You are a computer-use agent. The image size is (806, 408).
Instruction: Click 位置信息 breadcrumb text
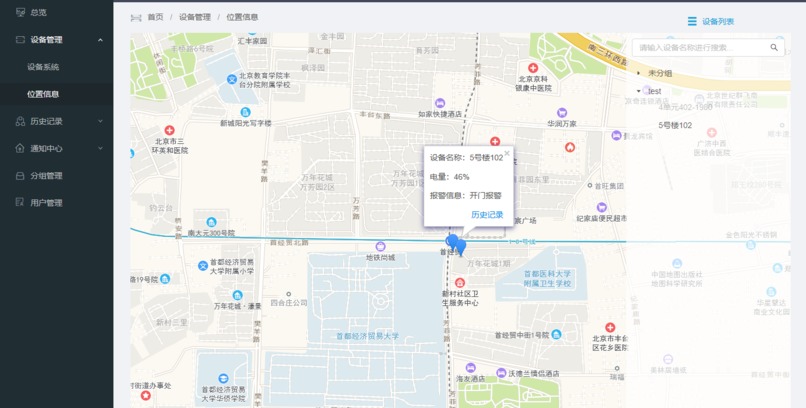[x=242, y=17]
